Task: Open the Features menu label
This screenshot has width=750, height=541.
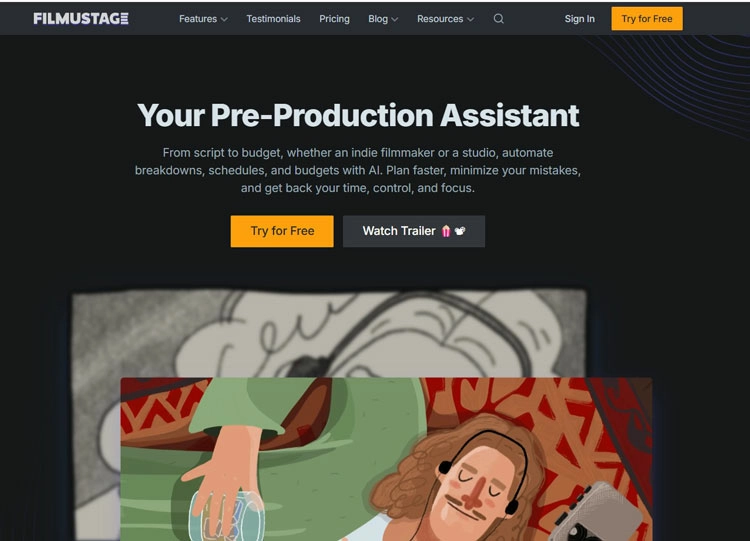Action: [x=198, y=19]
